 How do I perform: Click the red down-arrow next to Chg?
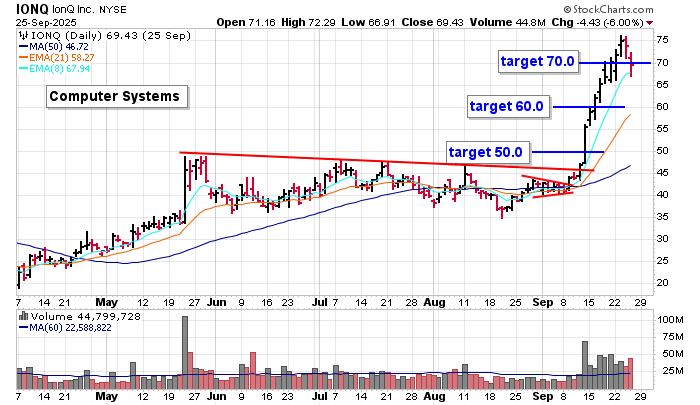click(651, 21)
